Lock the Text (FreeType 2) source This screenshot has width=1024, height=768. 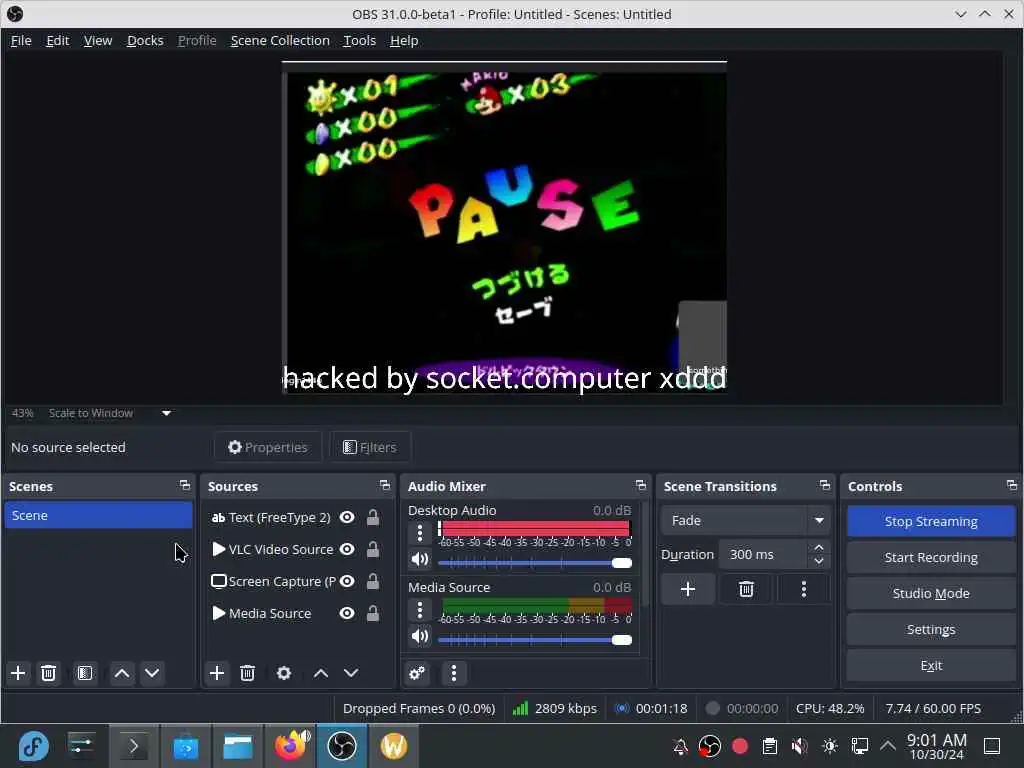point(373,517)
